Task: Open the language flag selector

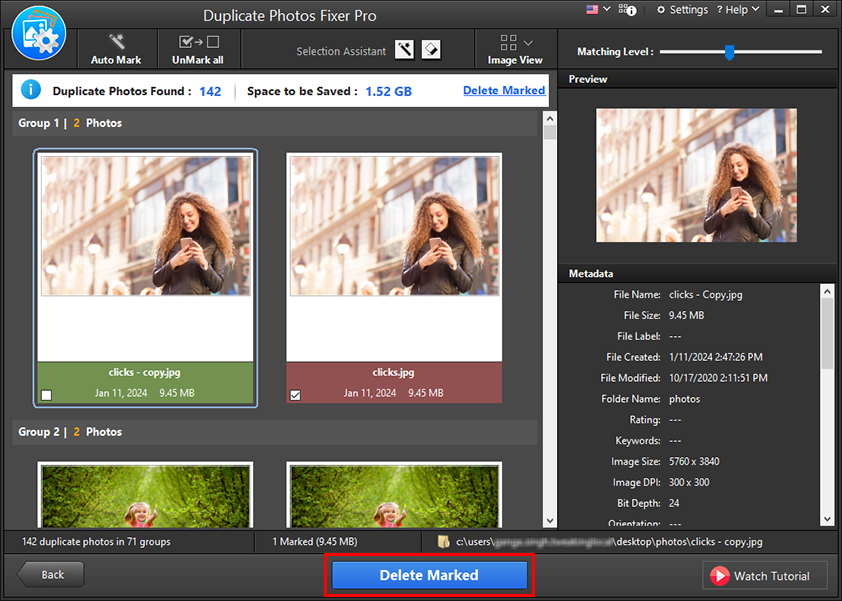Action: tap(598, 9)
